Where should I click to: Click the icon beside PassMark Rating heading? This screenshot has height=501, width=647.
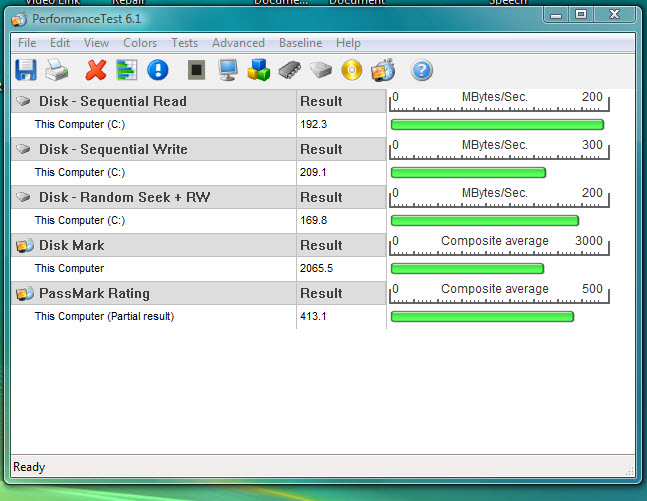pos(25,293)
